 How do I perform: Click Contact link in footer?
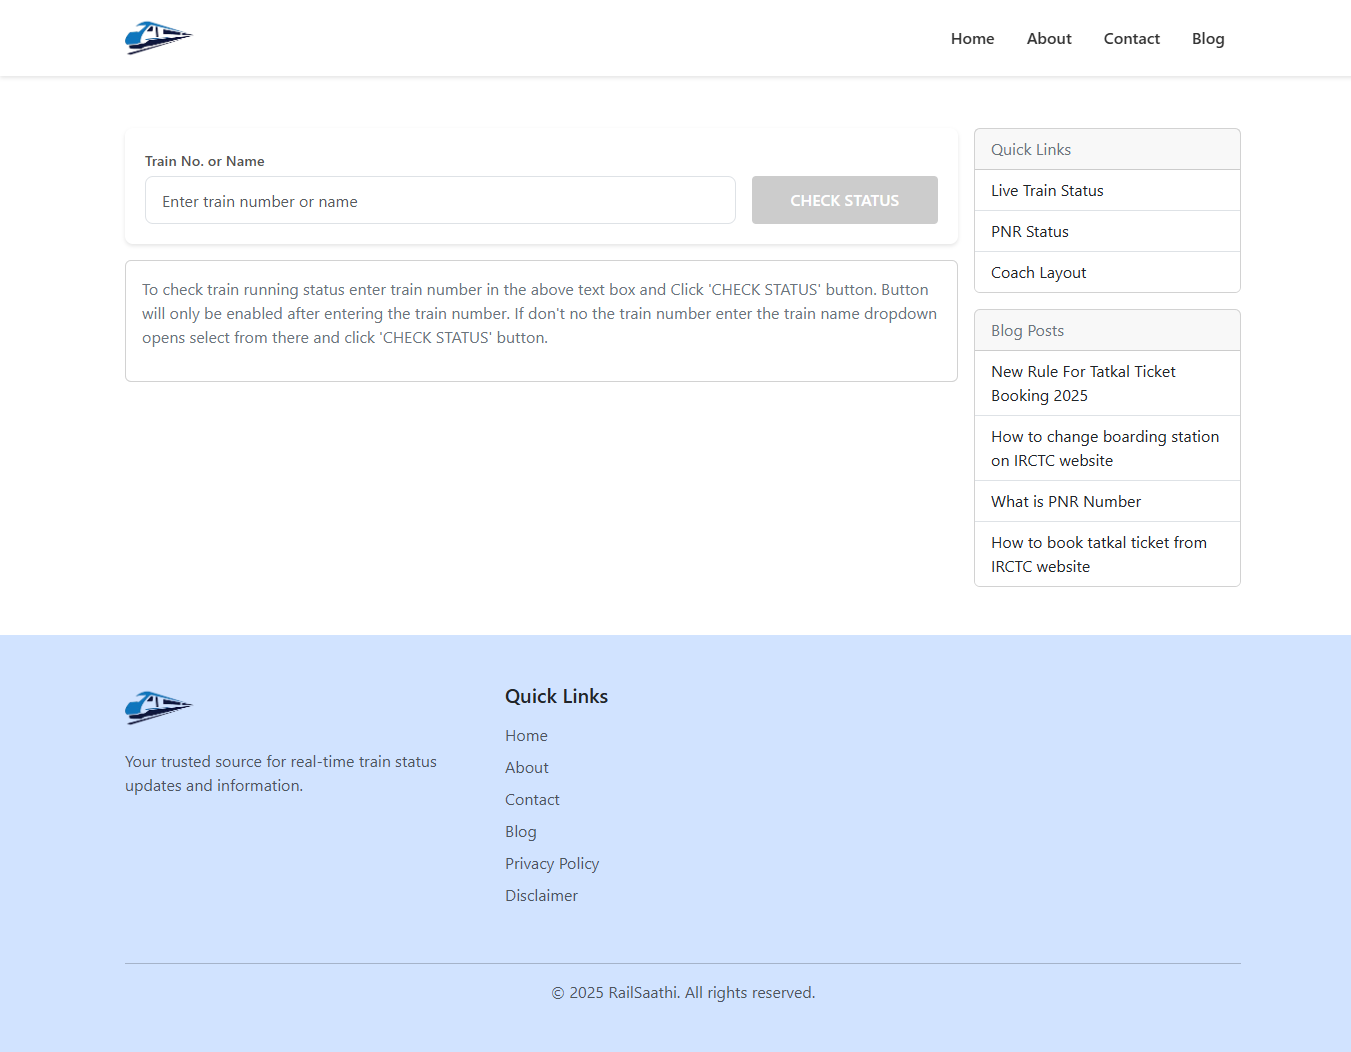[532, 800]
